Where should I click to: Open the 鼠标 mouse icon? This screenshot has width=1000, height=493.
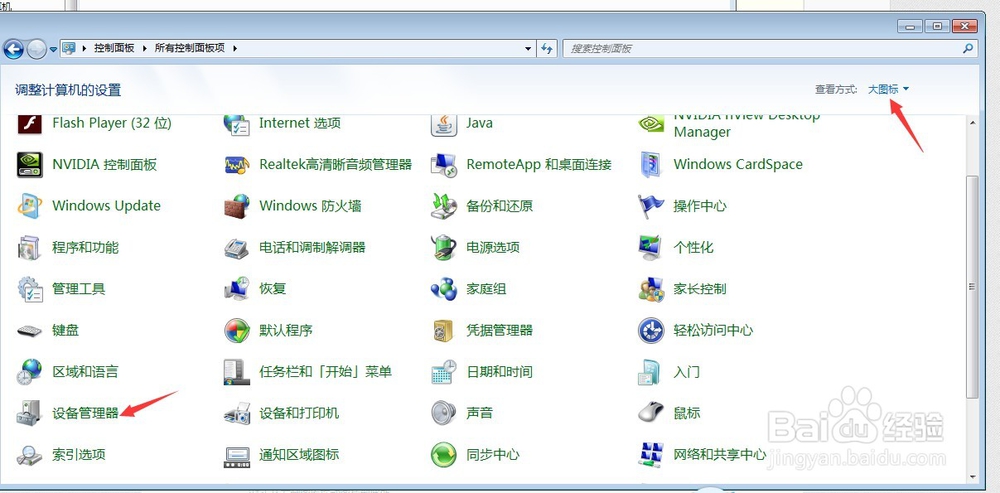651,413
